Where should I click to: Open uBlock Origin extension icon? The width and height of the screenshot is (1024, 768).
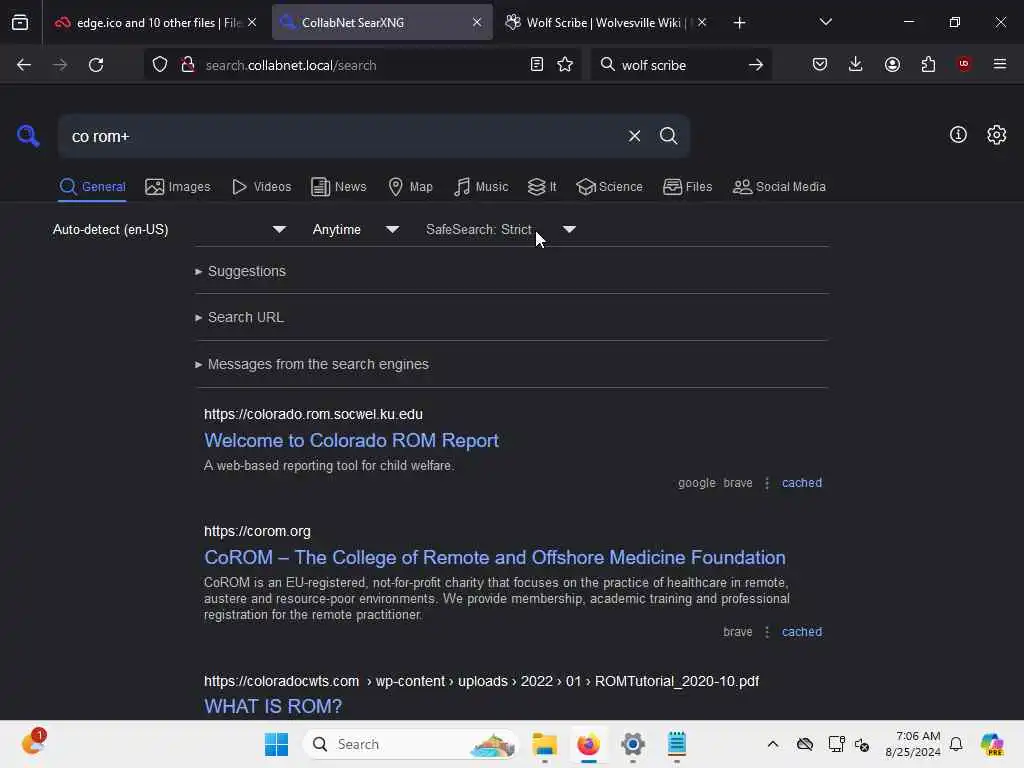[964, 64]
